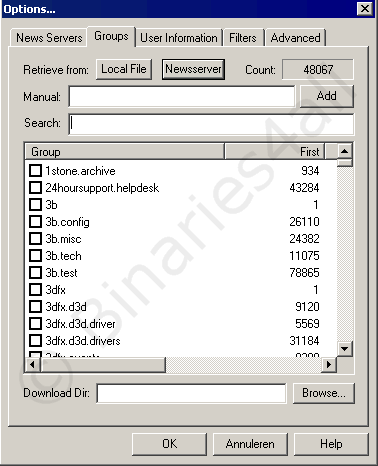Click the Add button
The image size is (378, 466).
point(327,96)
